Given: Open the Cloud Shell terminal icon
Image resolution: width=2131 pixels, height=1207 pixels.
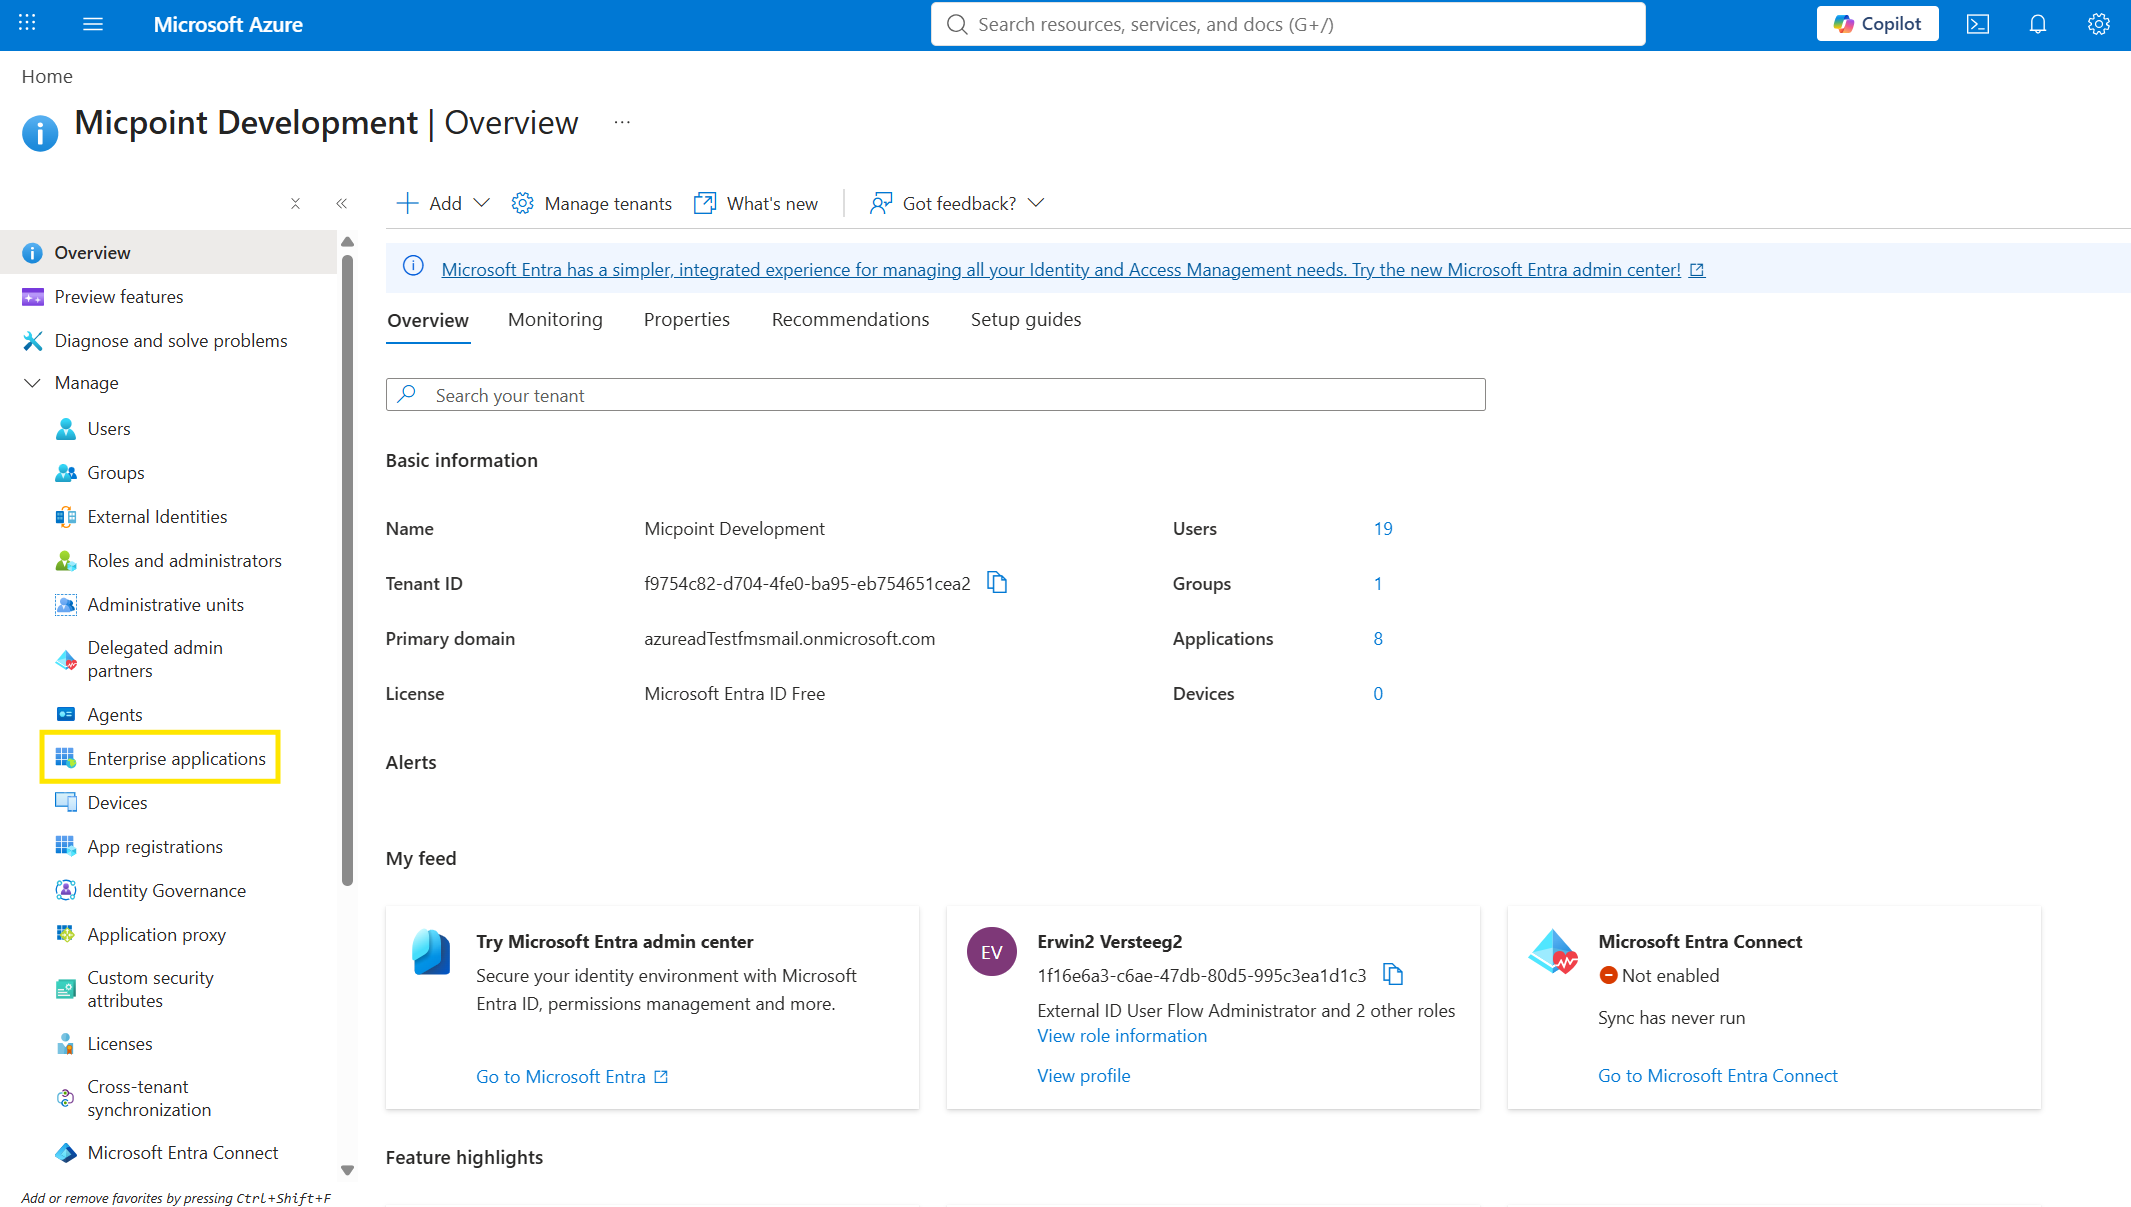Looking at the screenshot, I should pos(1977,24).
